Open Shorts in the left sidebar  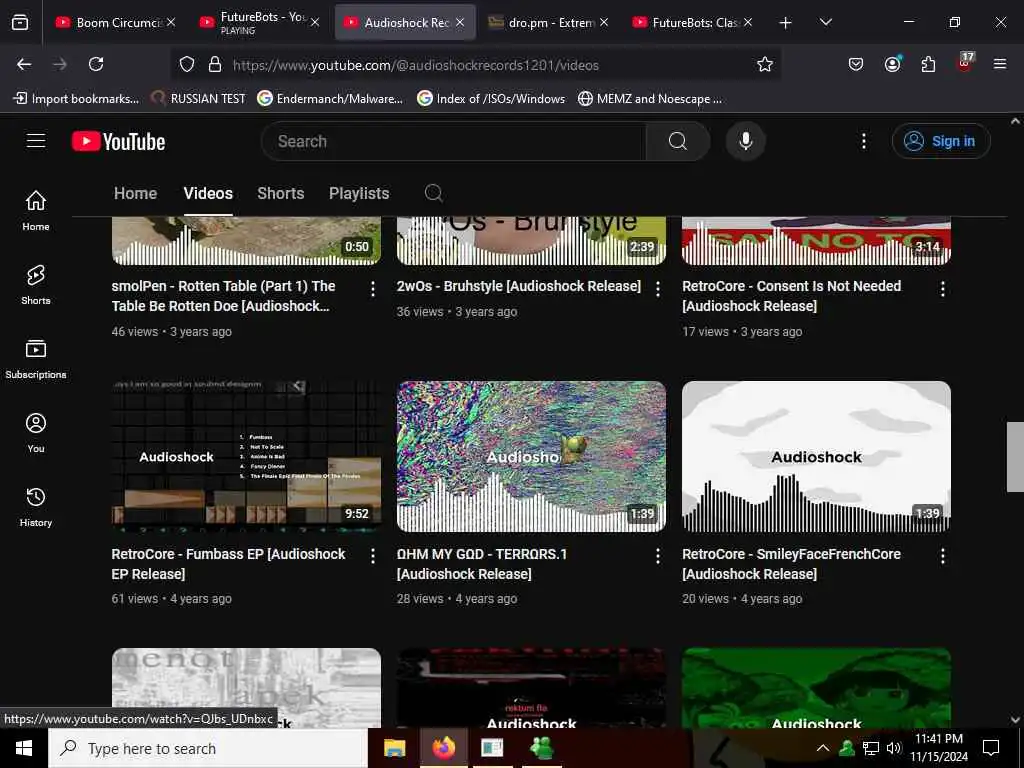[x=36, y=285]
